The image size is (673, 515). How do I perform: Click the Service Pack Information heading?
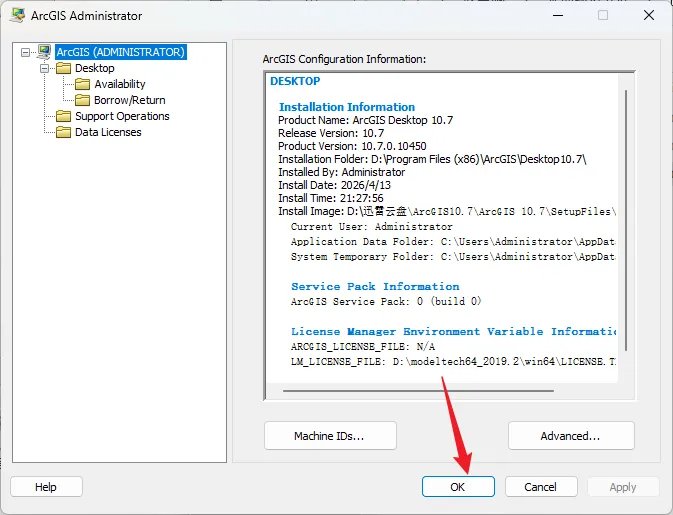click(375, 286)
